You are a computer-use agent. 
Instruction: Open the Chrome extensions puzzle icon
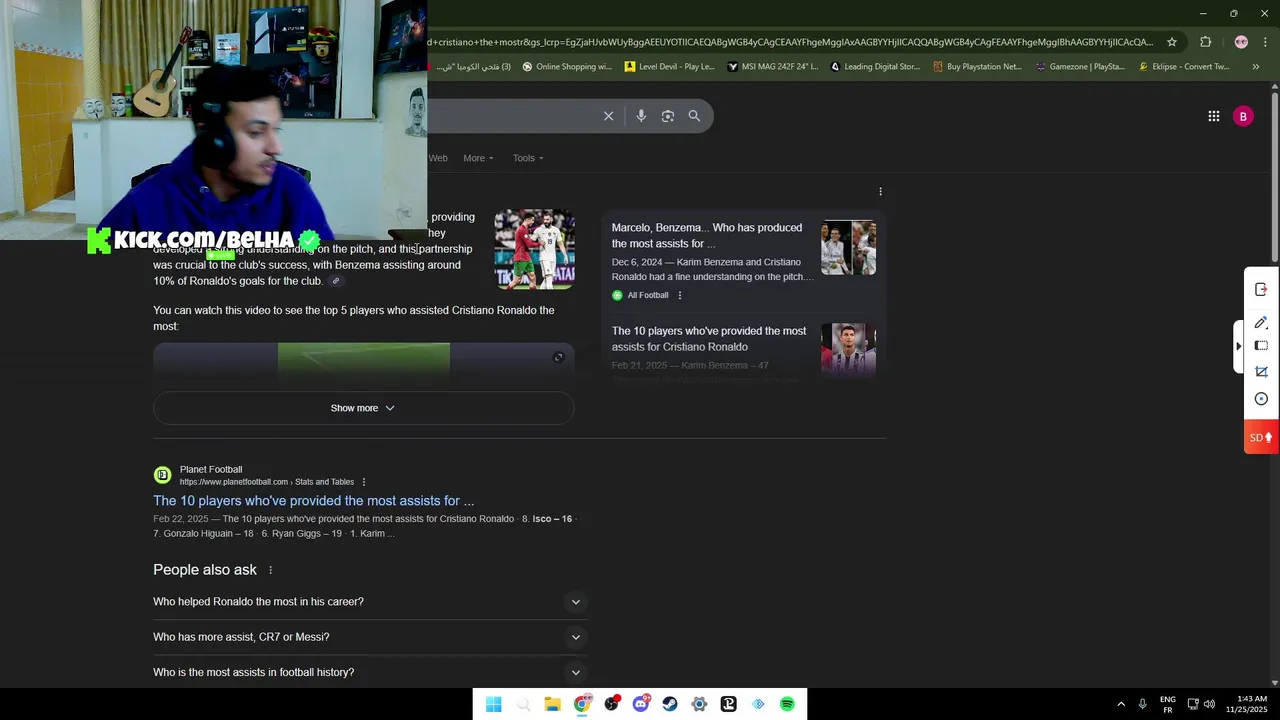[1205, 42]
